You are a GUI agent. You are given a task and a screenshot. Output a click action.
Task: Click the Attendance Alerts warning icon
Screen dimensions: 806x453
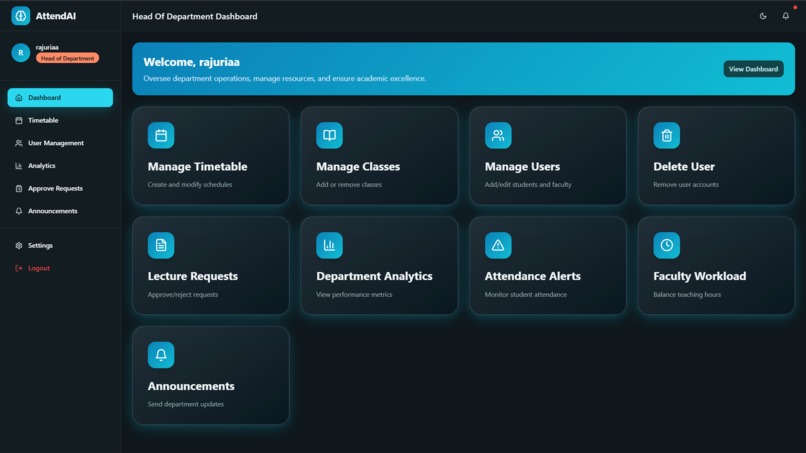pos(498,245)
